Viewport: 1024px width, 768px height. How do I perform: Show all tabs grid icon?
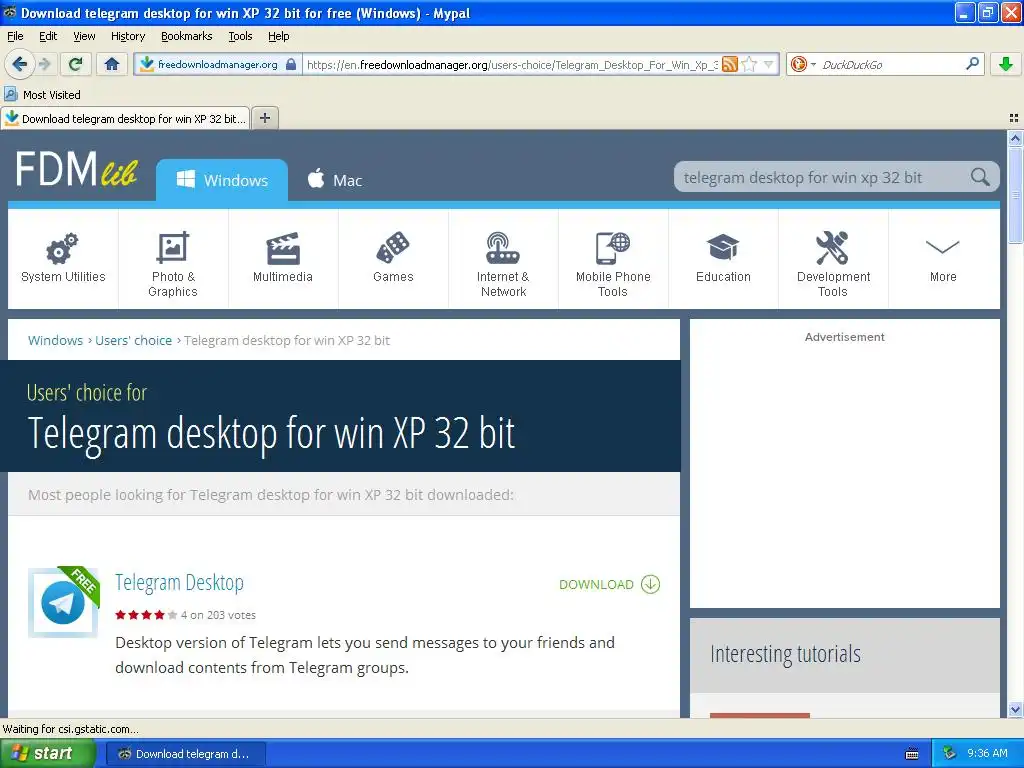[1014, 118]
